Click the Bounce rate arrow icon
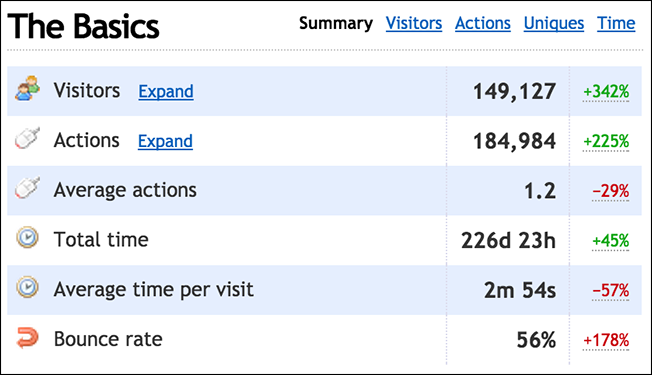652x375 pixels. (x=27, y=337)
